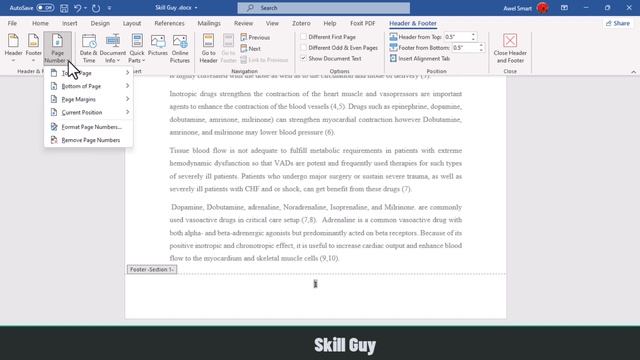The height and width of the screenshot is (360, 640).
Task: Switch to the Review tab
Action: click(x=243, y=23)
